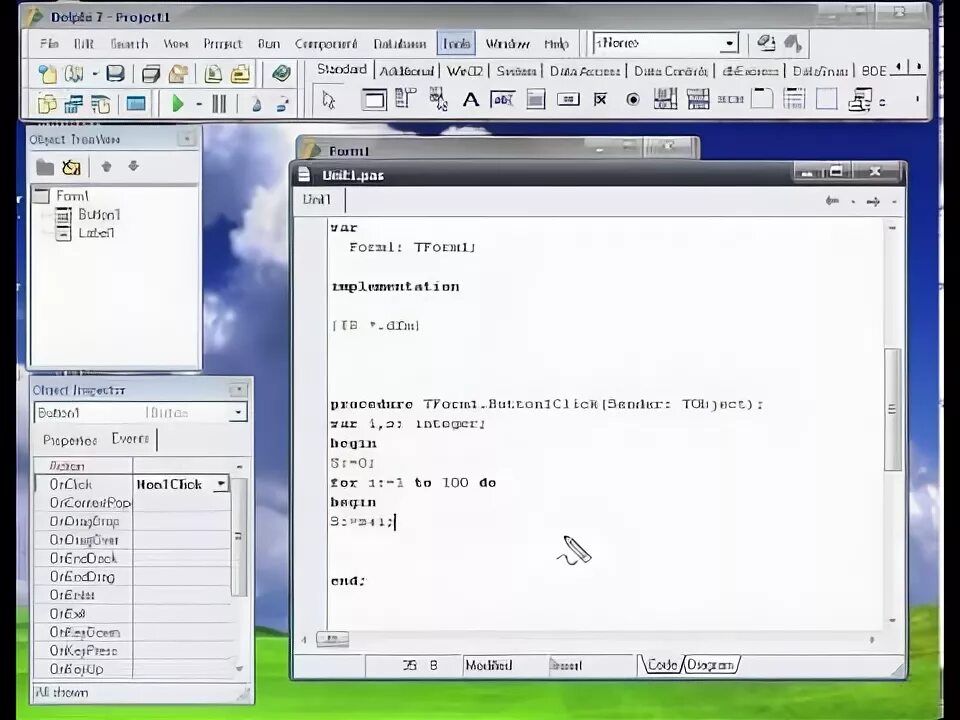Image resolution: width=960 pixels, height=720 pixels.
Task: Click the Open file toolbar icon
Action: pyautogui.click(x=74, y=74)
